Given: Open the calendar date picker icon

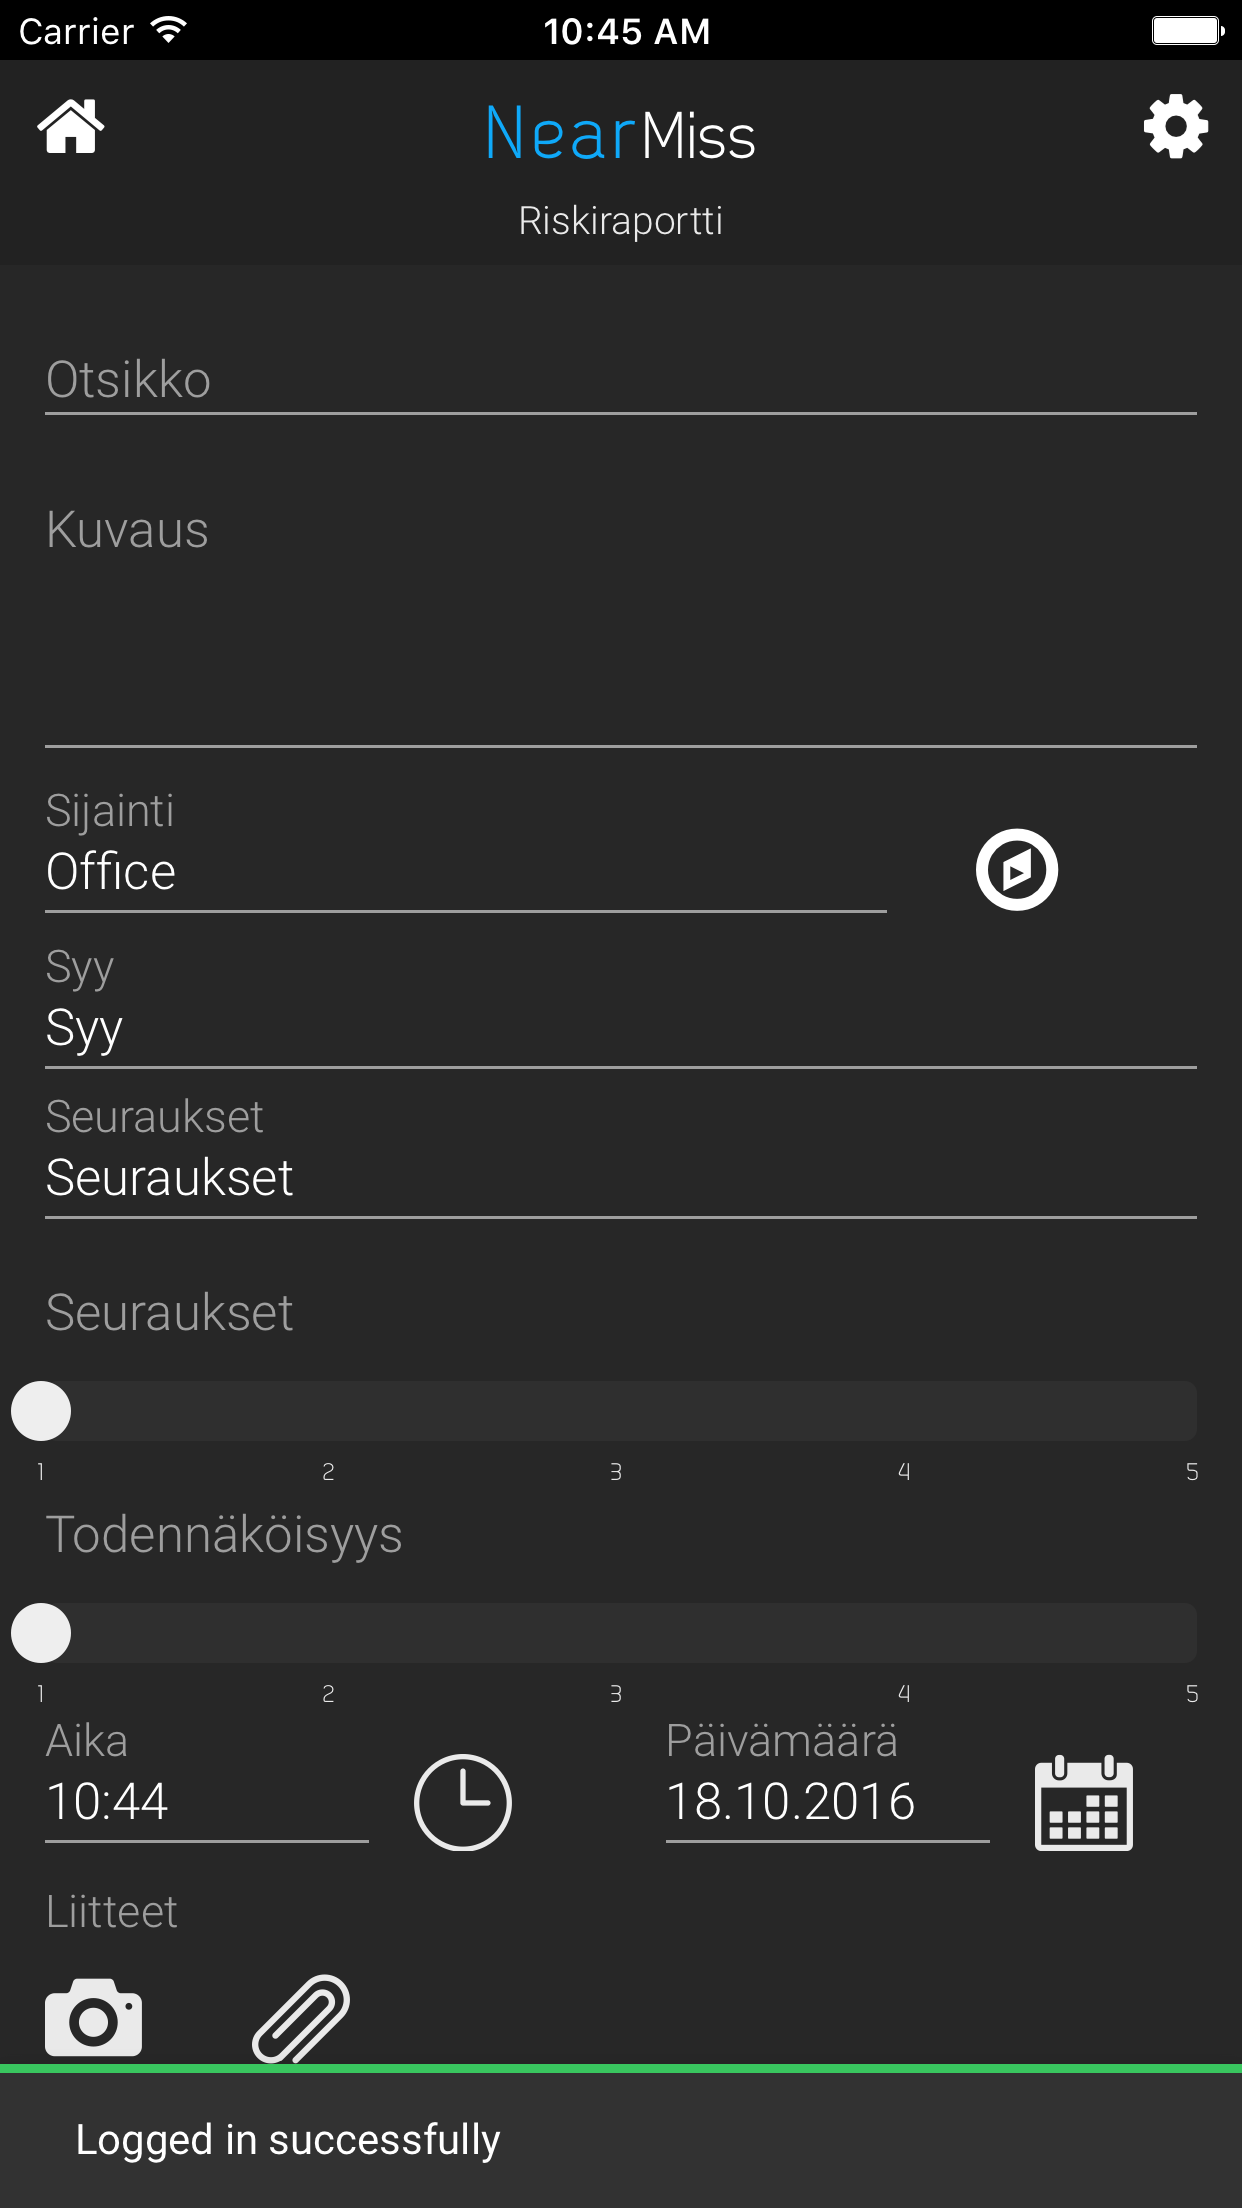Looking at the screenshot, I should (x=1084, y=1802).
